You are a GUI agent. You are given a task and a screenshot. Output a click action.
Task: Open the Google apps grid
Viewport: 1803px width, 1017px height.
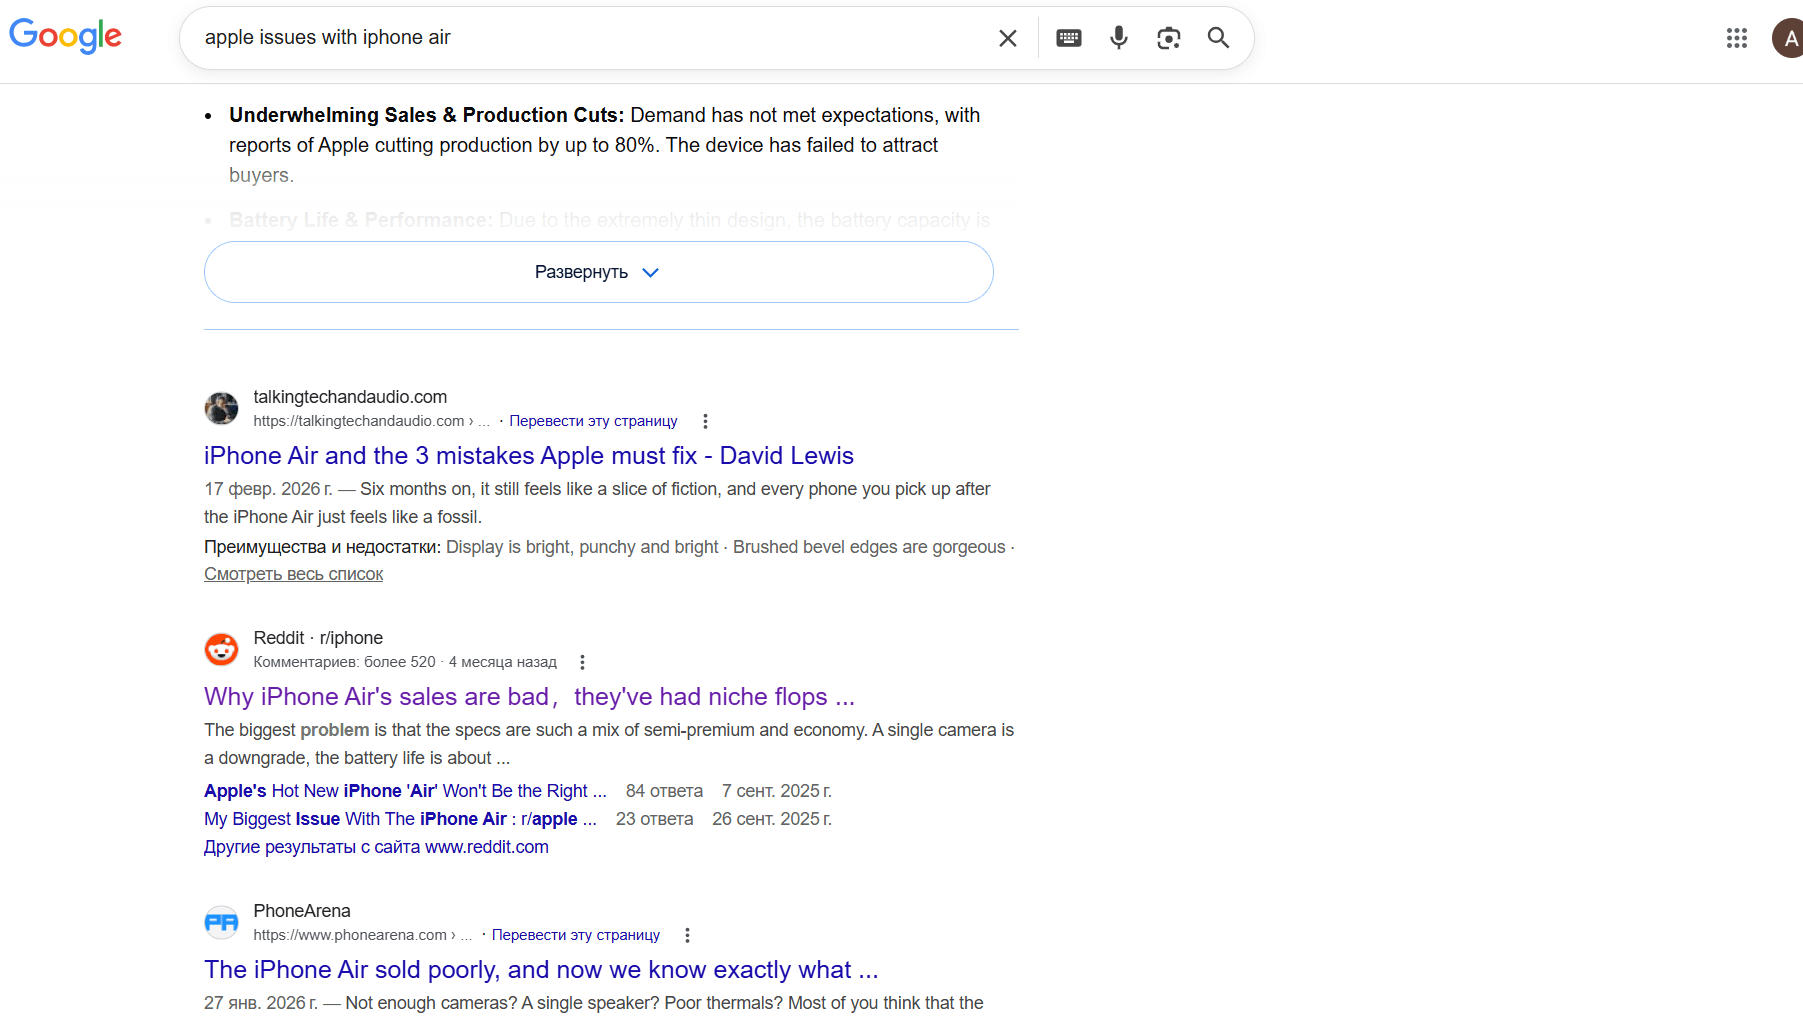1736,38
